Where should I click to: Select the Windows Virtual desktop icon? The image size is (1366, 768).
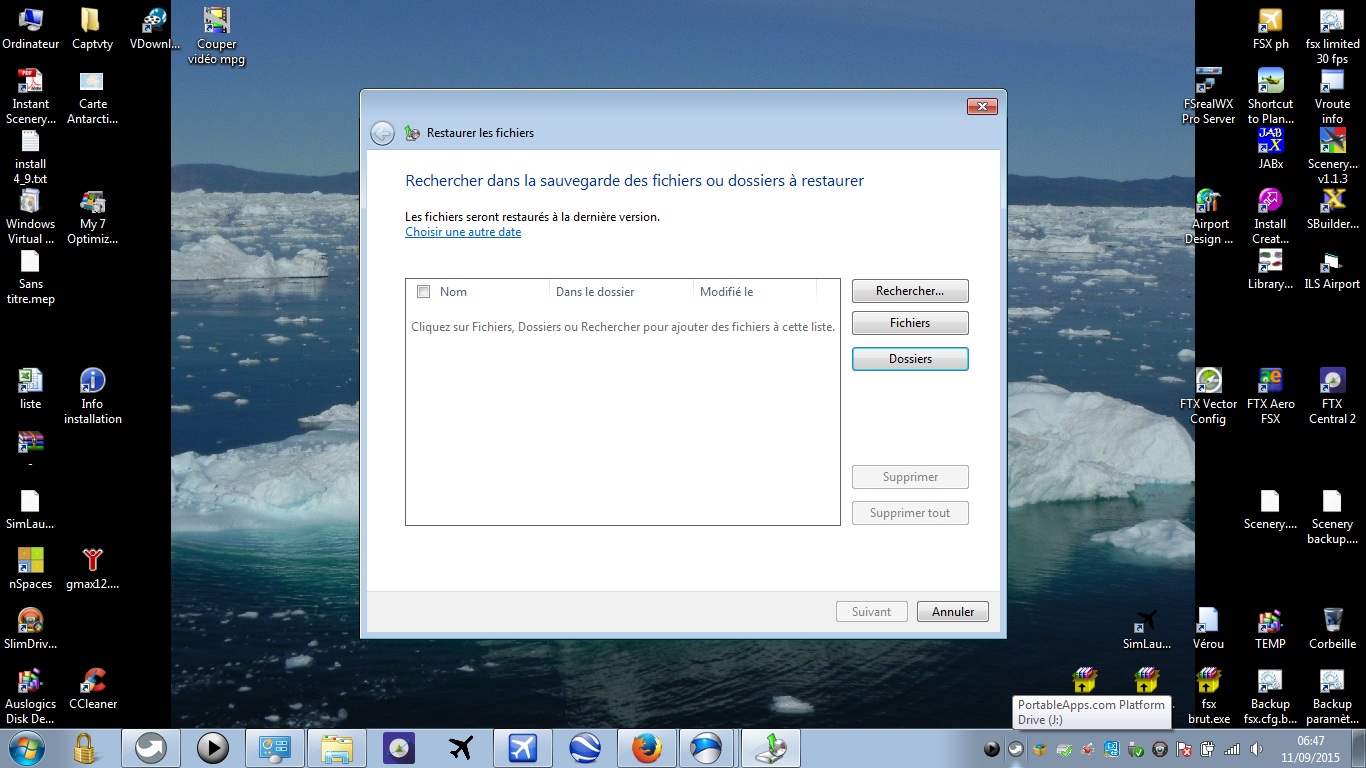tap(31, 216)
